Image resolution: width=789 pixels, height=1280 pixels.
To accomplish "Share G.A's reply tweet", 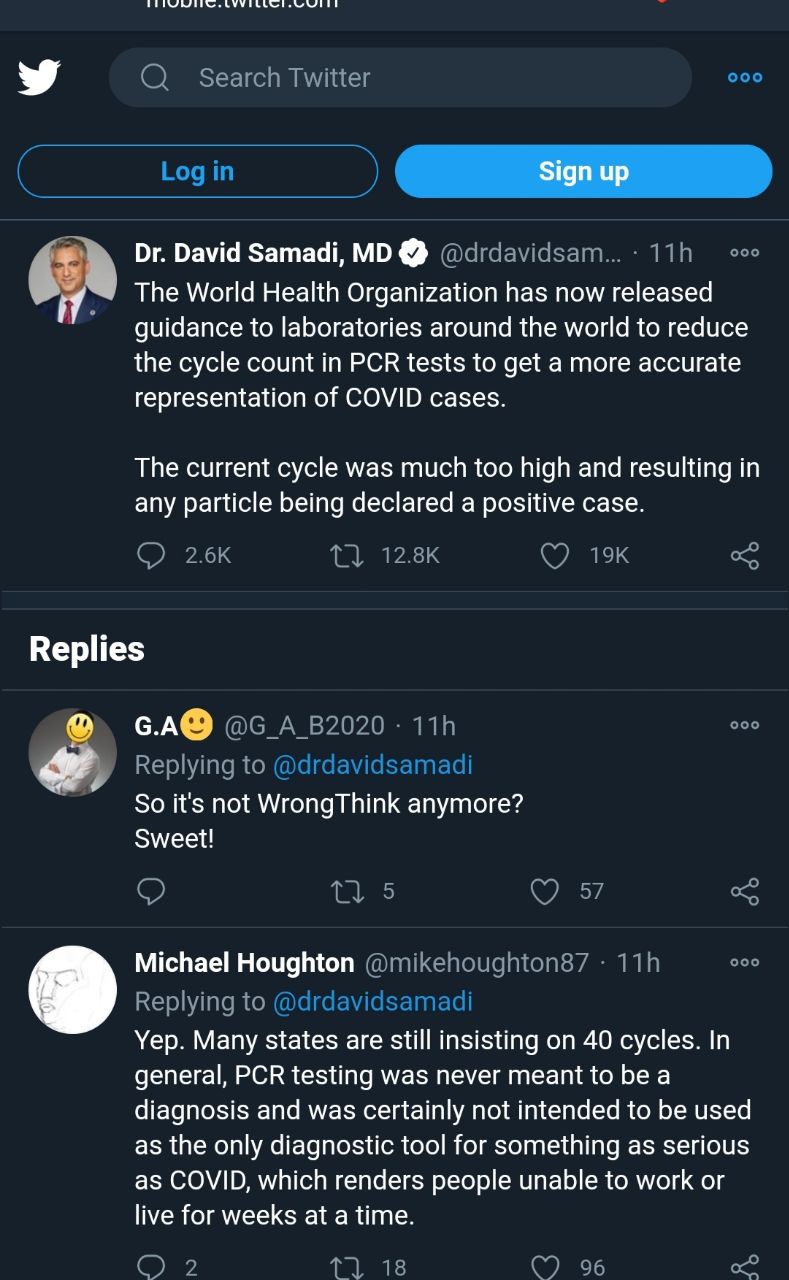I will tap(745, 890).
